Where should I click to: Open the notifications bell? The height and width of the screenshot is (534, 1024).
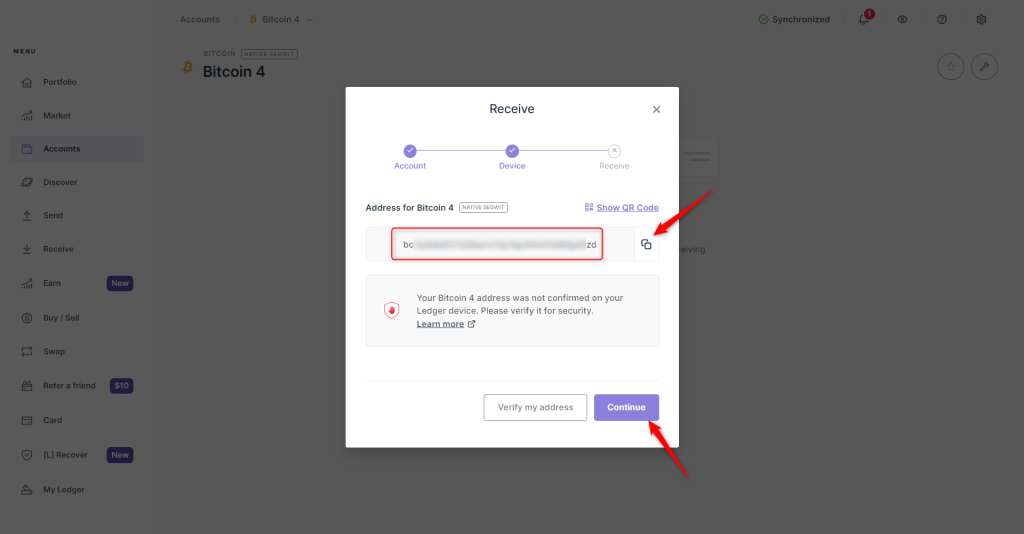[x=864, y=19]
